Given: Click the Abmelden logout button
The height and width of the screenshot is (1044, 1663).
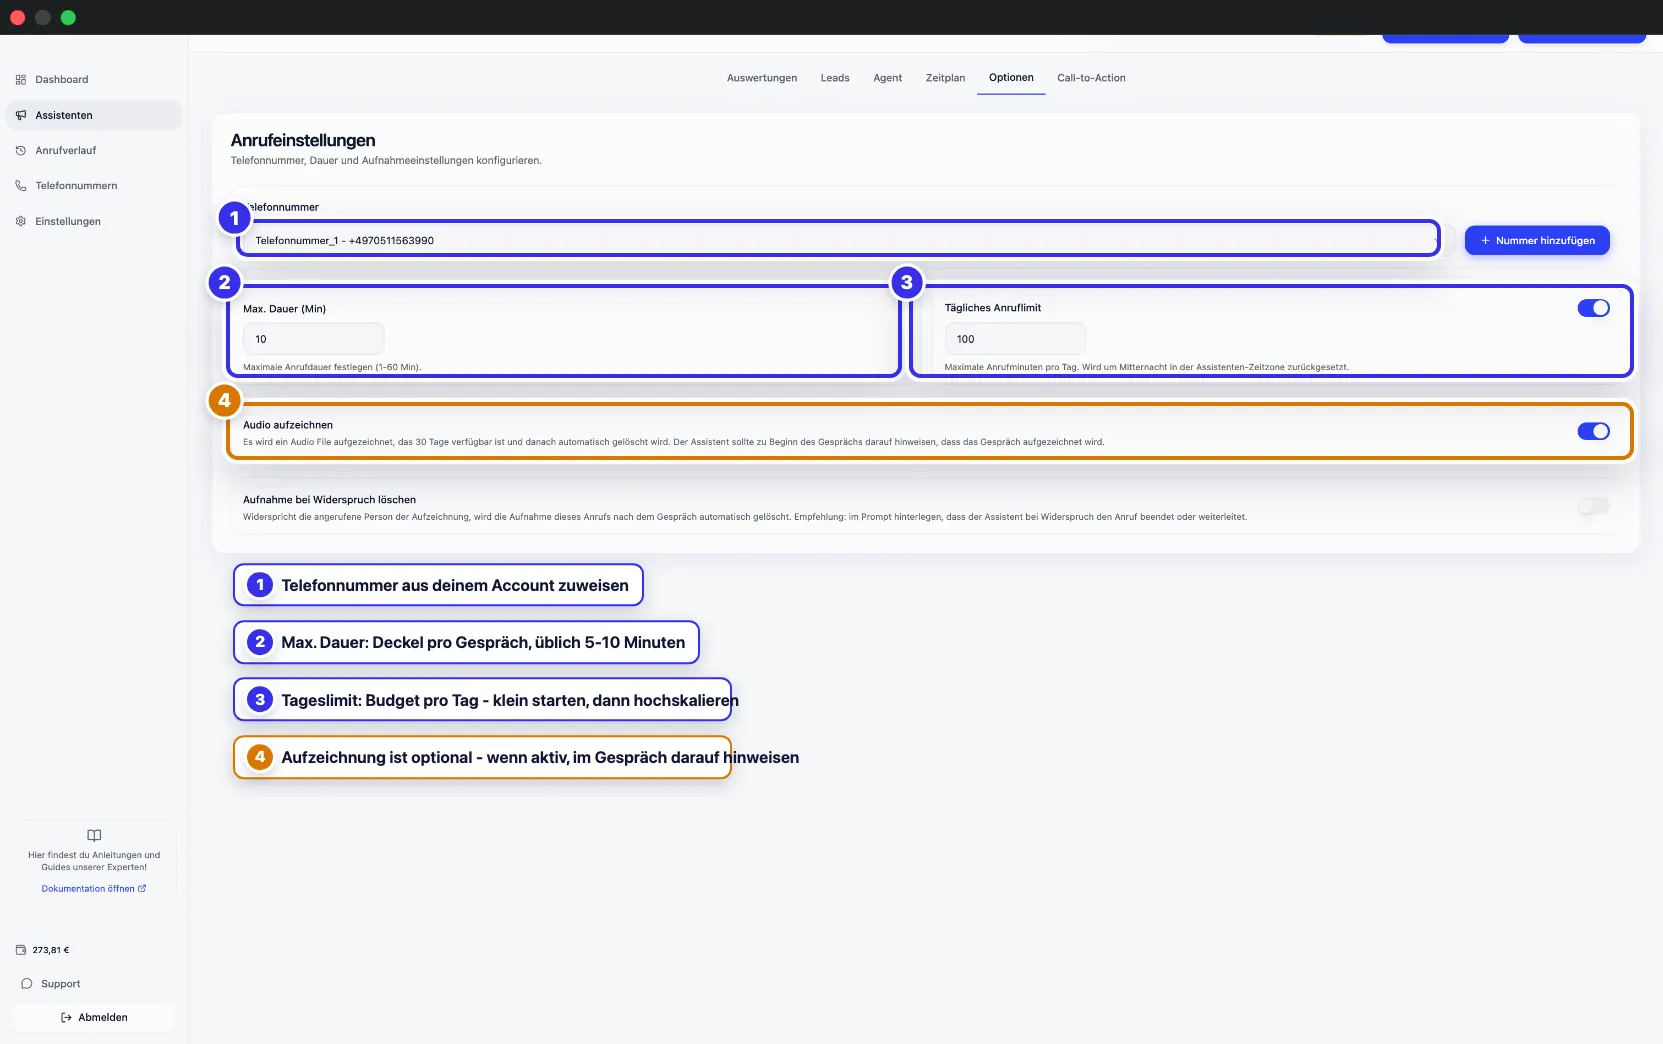Looking at the screenshot, I should pyautogui.click(x=94, y=1018).
